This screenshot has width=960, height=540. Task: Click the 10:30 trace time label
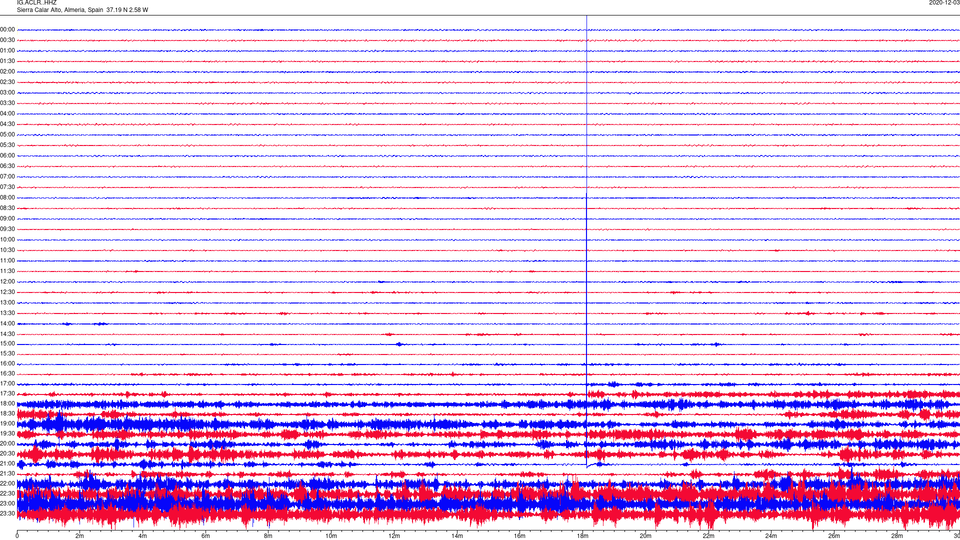7,250
